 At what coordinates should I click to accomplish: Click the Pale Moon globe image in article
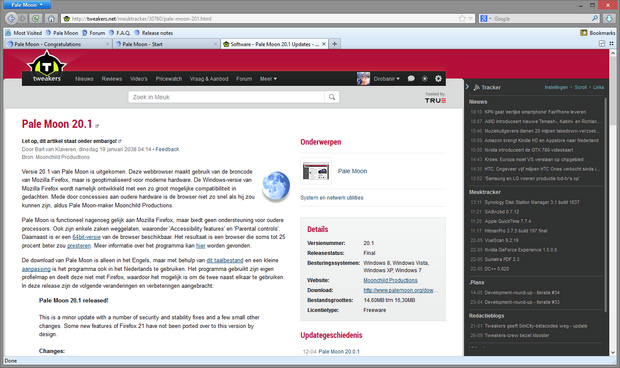tap(276, 186)
